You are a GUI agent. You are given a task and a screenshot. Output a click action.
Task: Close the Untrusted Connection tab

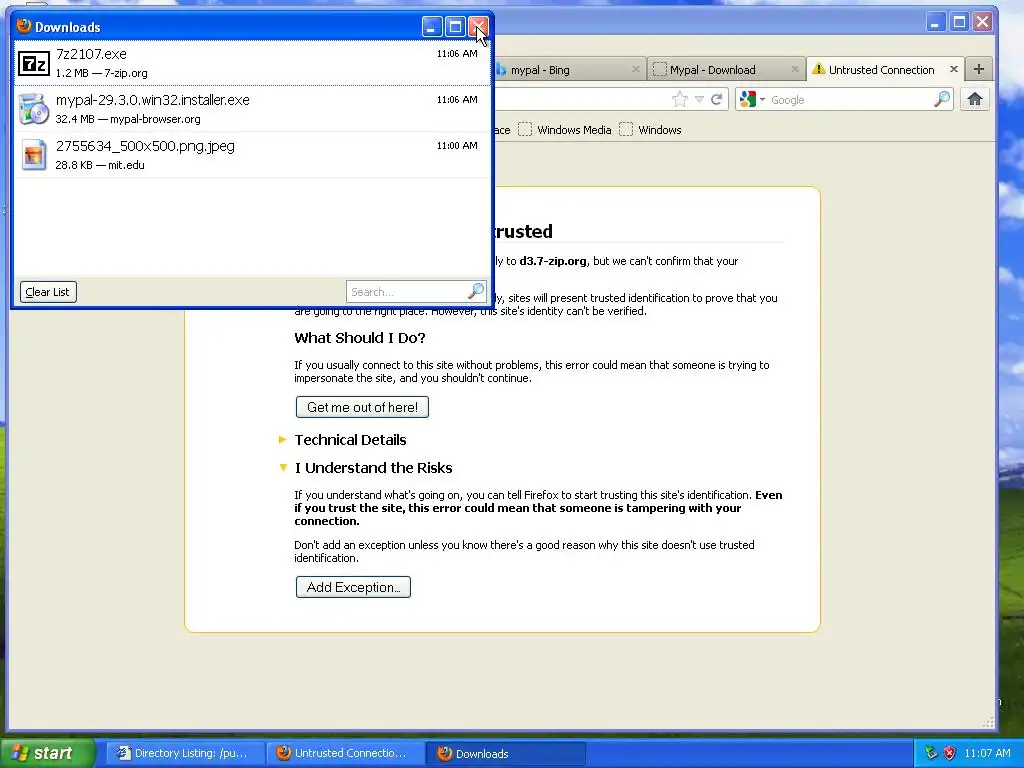(953, 69)
